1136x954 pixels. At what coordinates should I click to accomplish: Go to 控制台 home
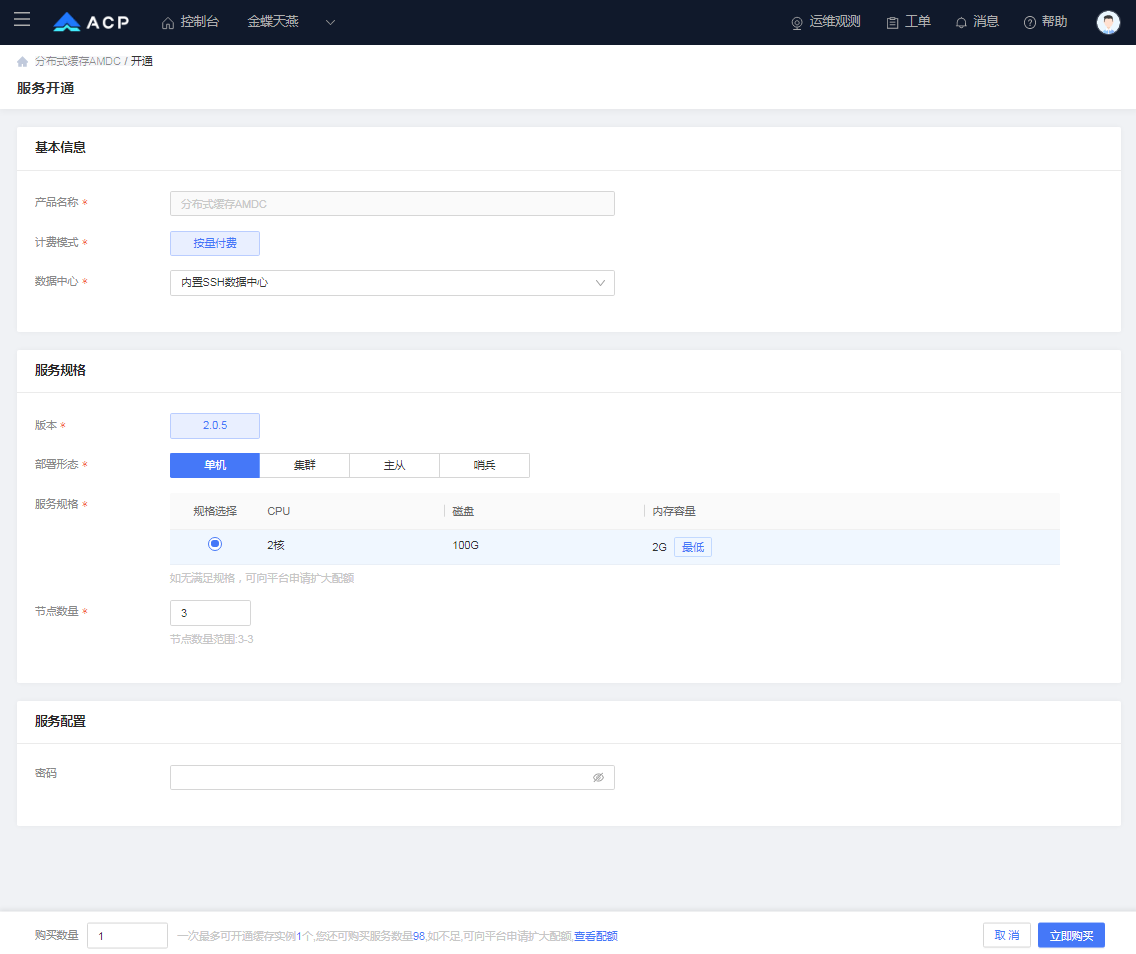click(x=190, y=22)
